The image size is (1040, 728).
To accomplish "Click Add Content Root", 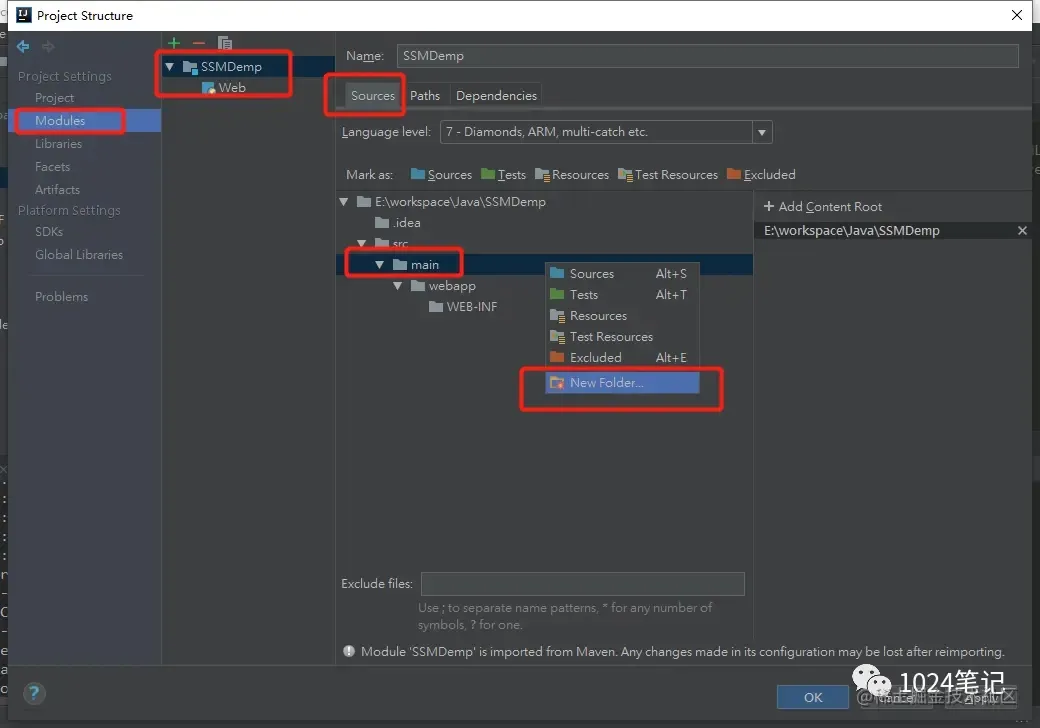I will (822, 207).
